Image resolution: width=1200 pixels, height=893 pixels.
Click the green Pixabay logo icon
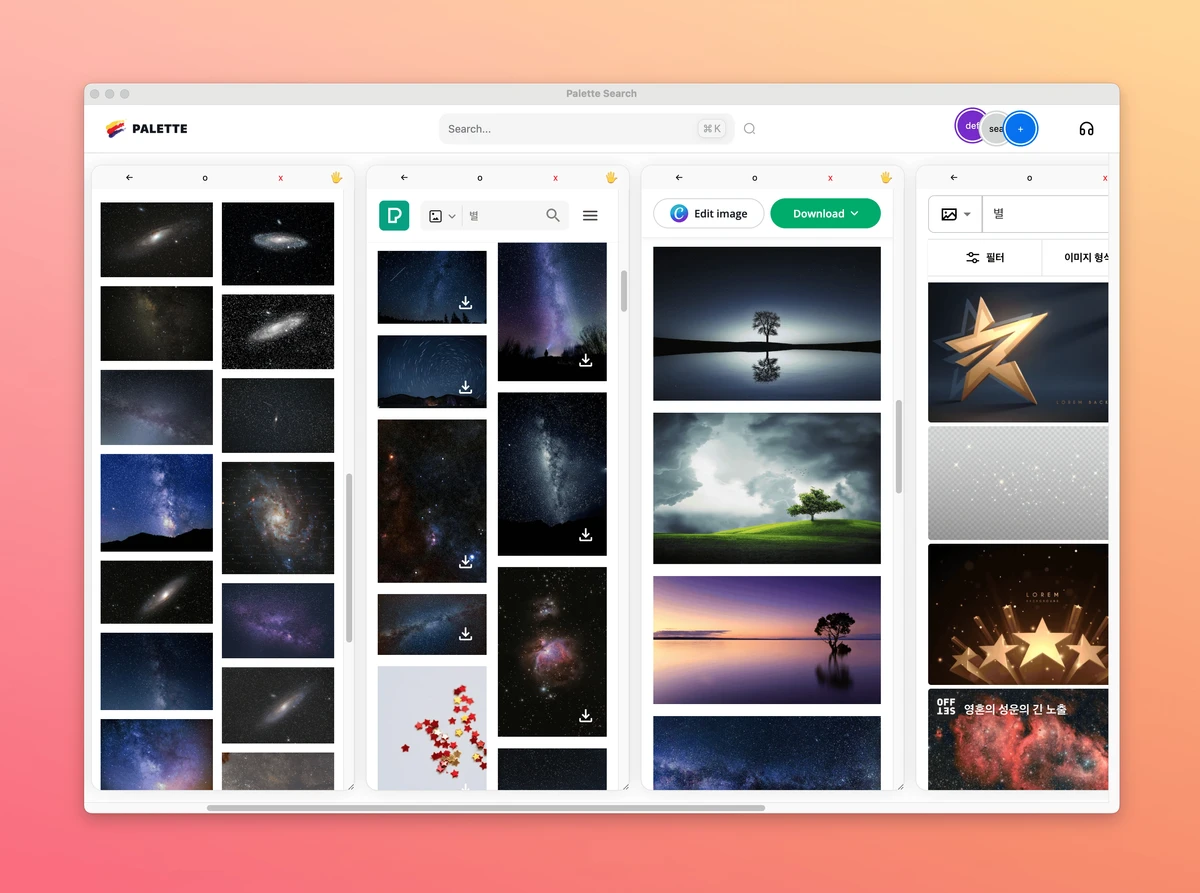point(394,215)
